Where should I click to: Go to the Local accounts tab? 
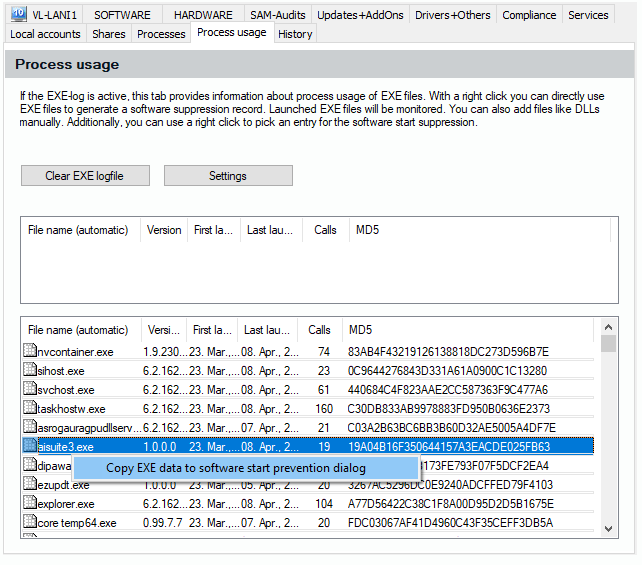click(x=45, y=34)
